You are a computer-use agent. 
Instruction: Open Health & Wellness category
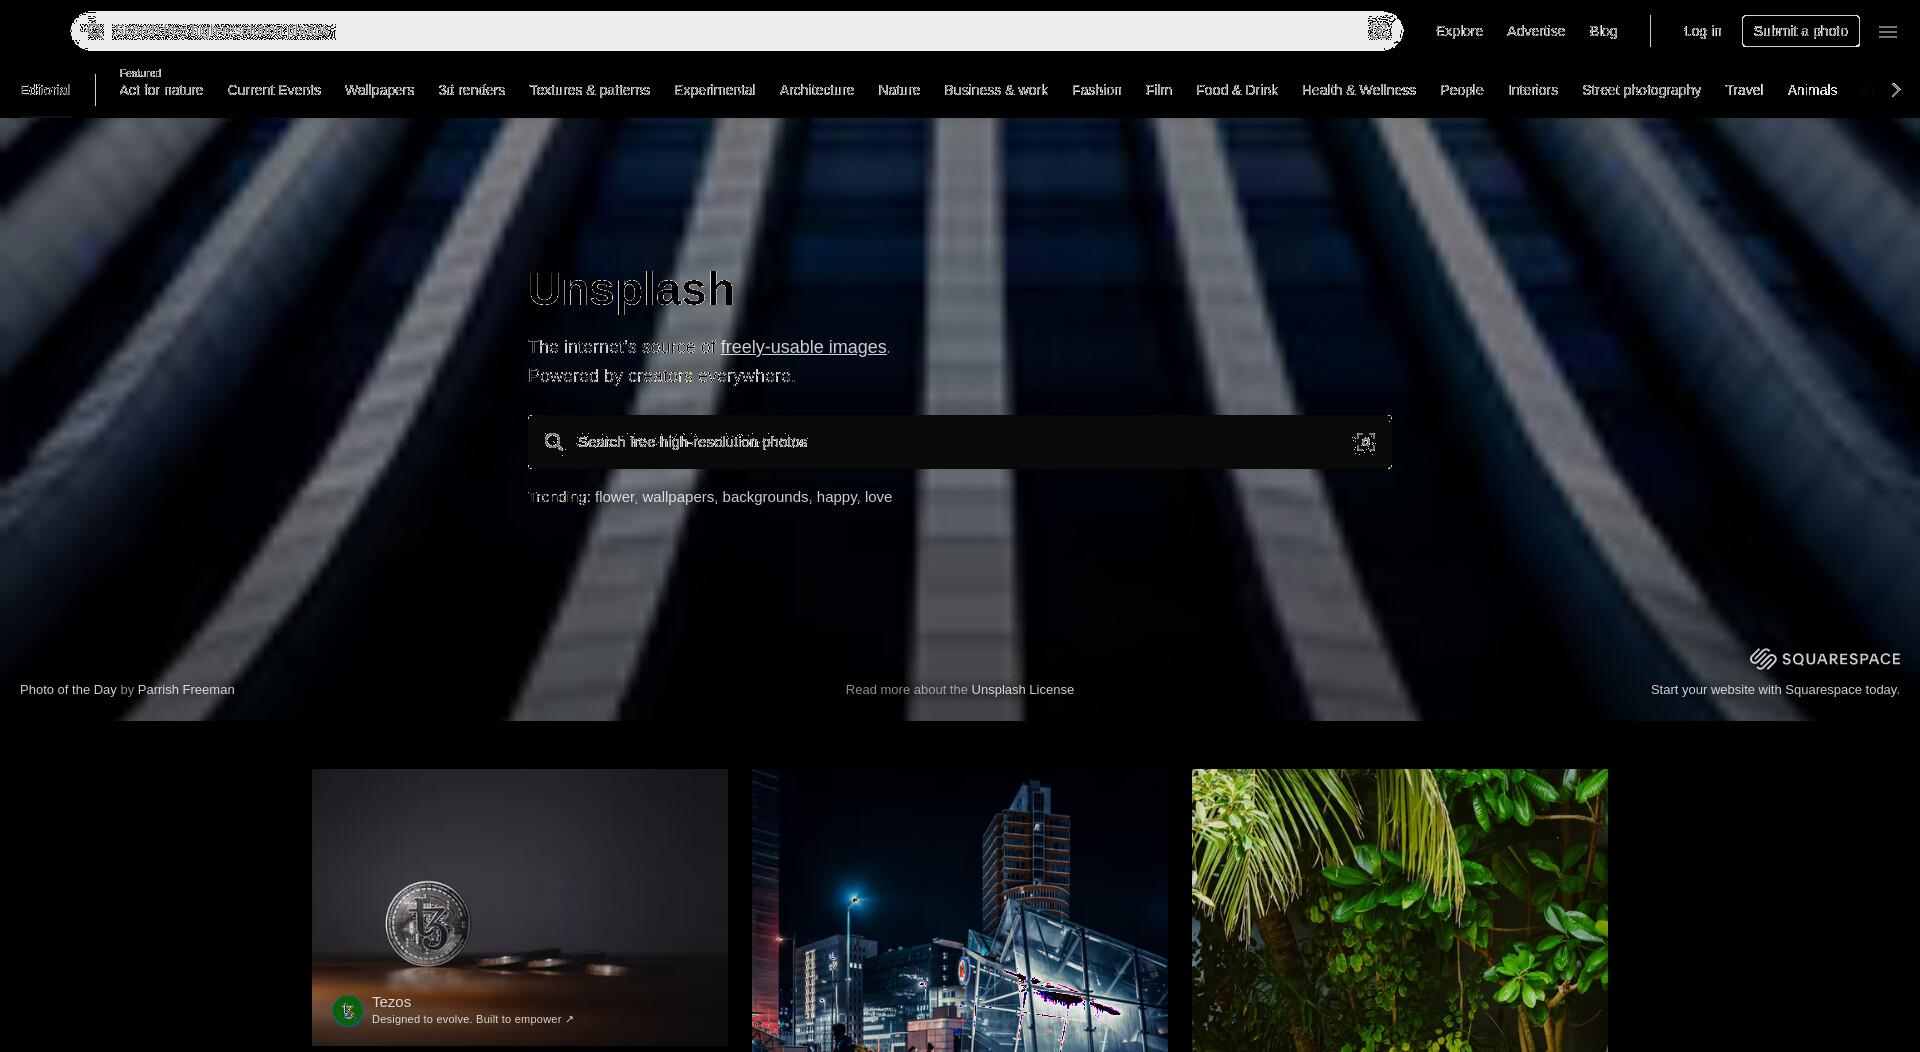click(1359, 90)
